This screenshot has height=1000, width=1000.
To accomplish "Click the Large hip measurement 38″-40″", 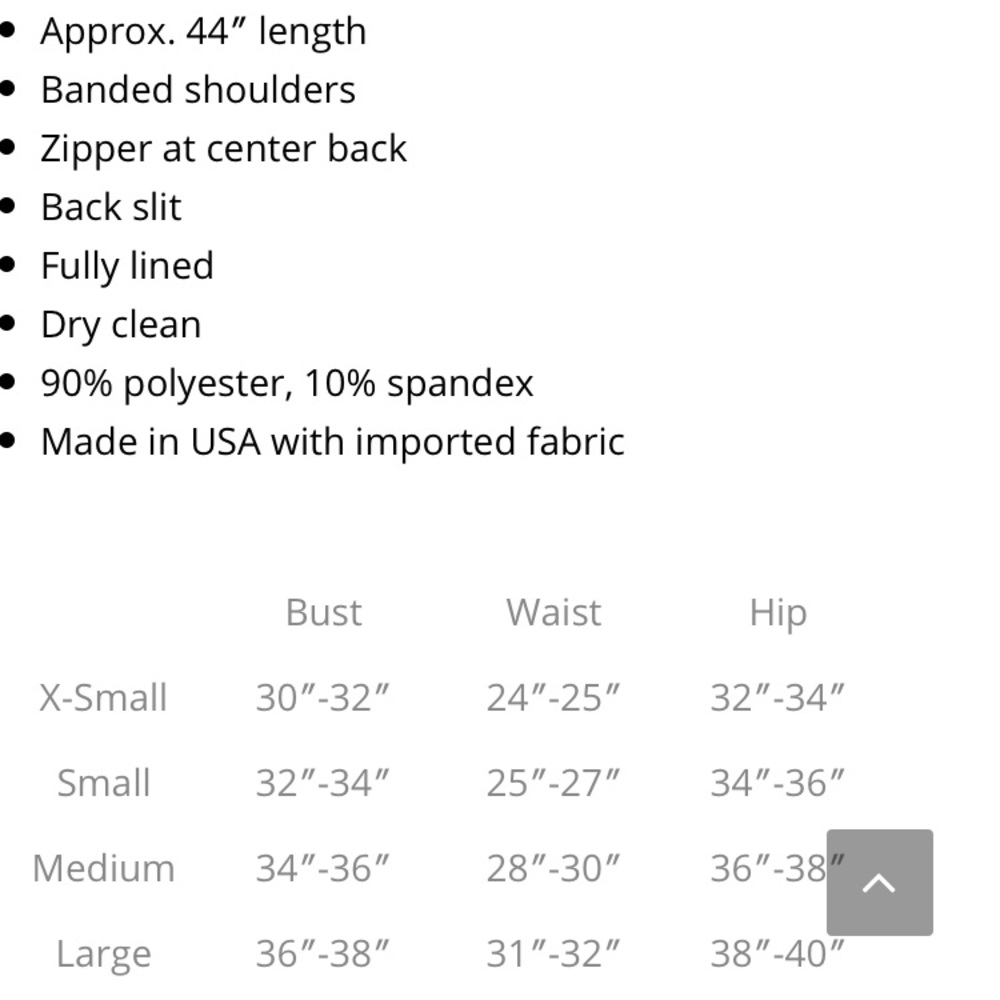I will tap(777, 953).
